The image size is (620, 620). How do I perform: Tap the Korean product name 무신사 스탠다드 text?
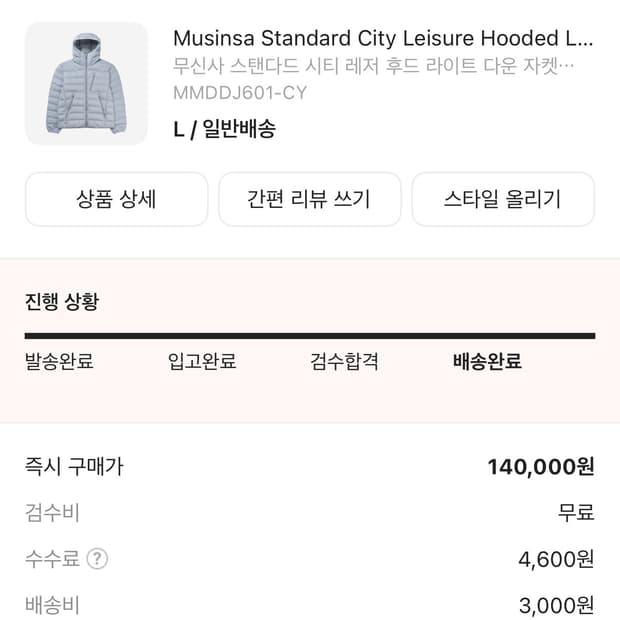coord(373,68)
